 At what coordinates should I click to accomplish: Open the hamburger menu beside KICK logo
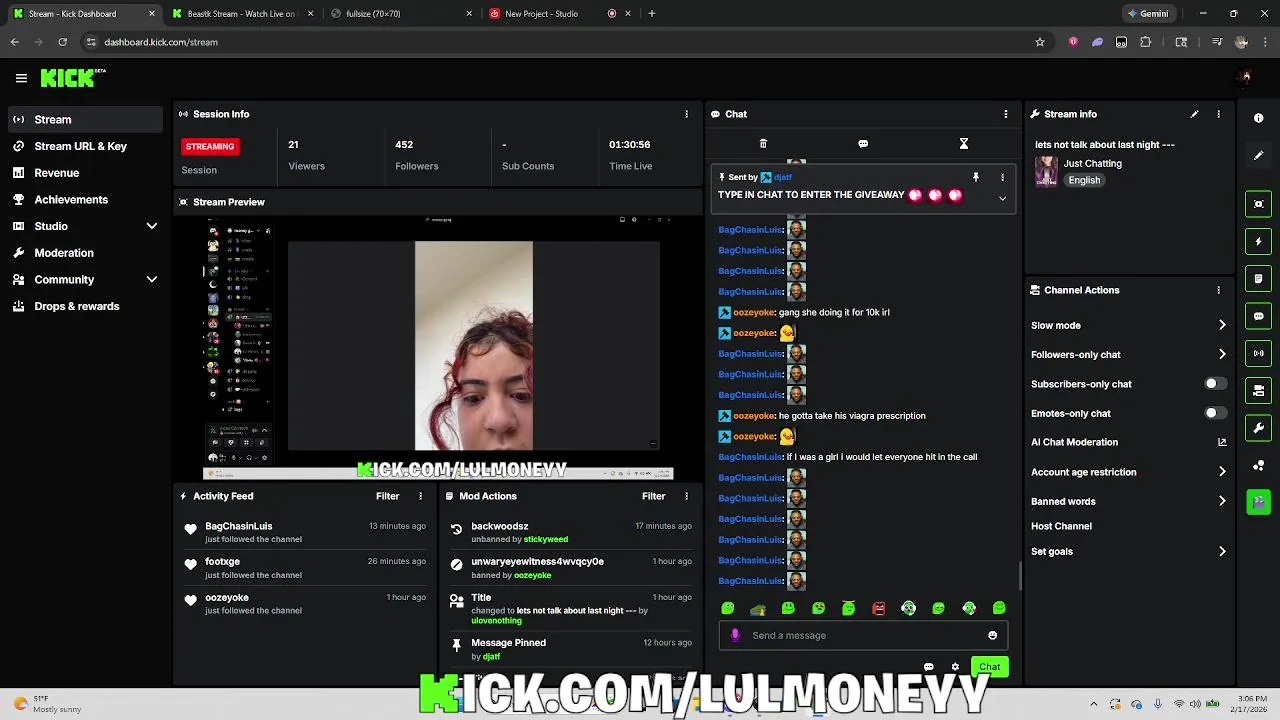coord(21,78)
